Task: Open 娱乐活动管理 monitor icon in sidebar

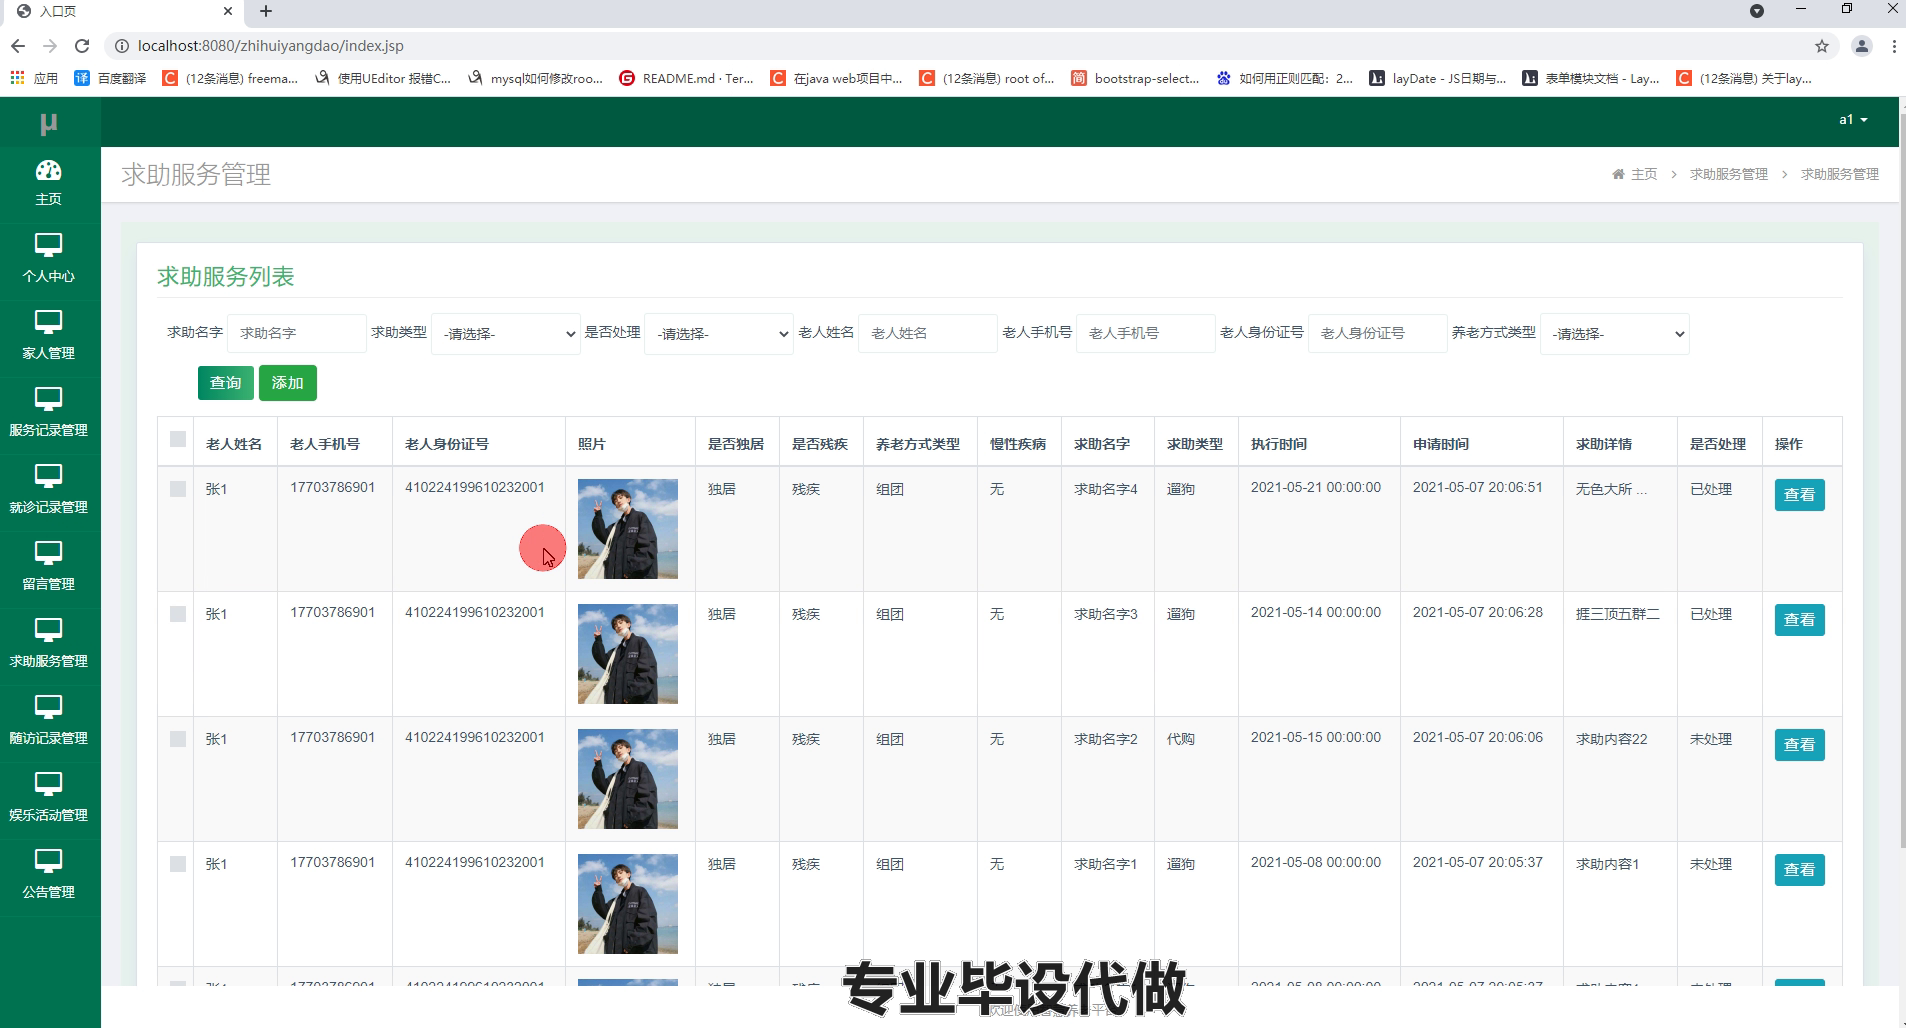Action: (48, 784)
